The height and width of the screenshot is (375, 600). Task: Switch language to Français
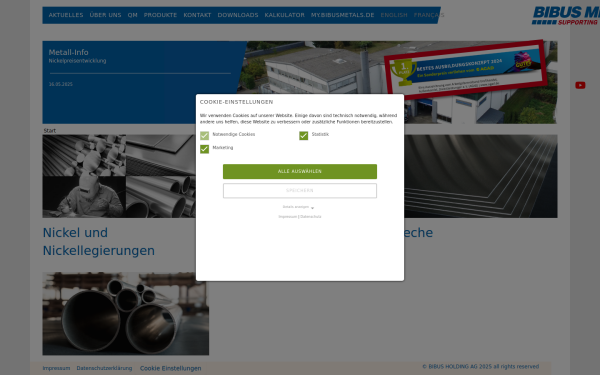(429, 15)
